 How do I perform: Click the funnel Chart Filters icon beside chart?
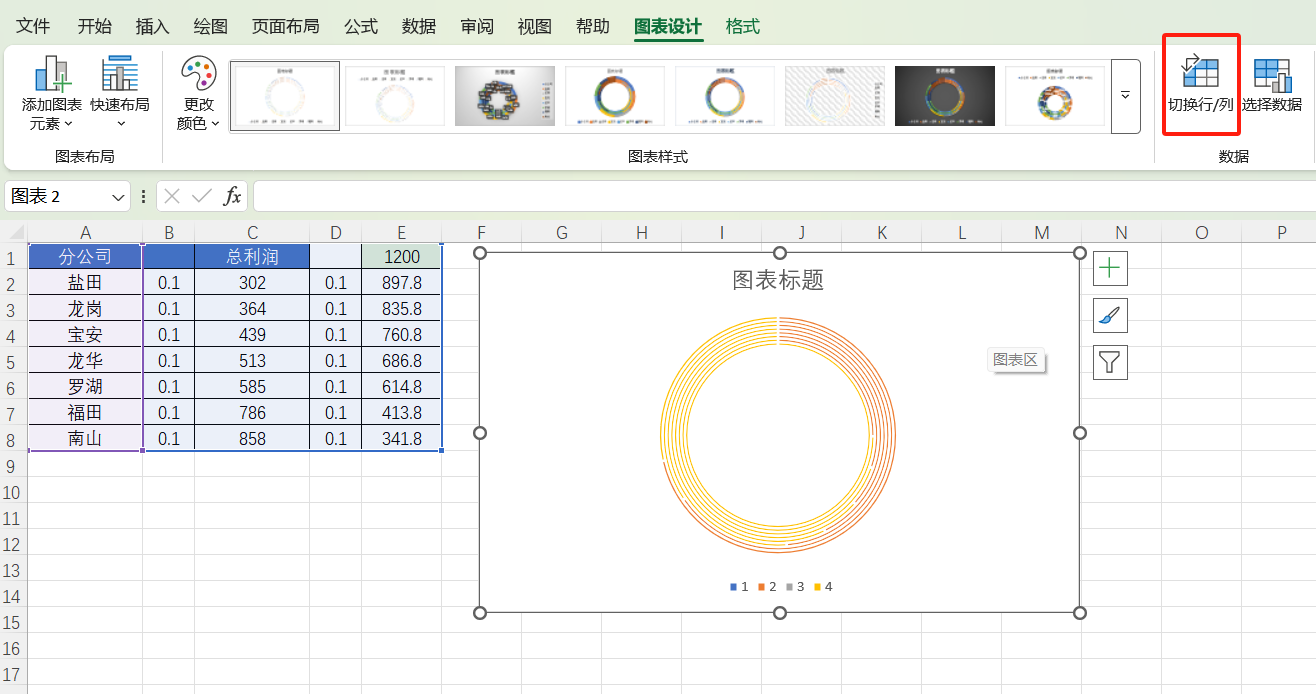1110,363
